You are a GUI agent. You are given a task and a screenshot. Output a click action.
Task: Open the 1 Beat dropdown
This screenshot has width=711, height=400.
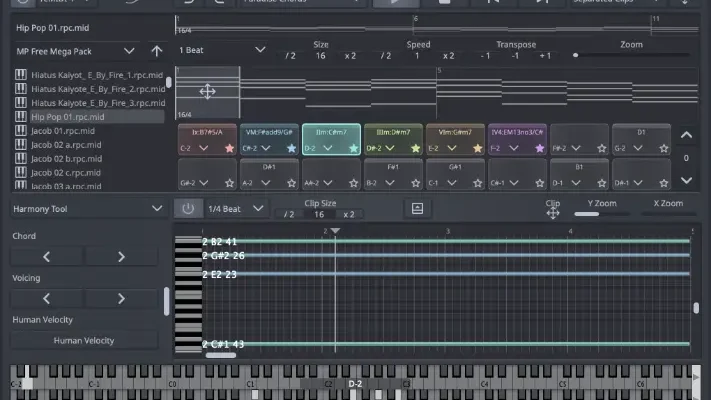222,50
